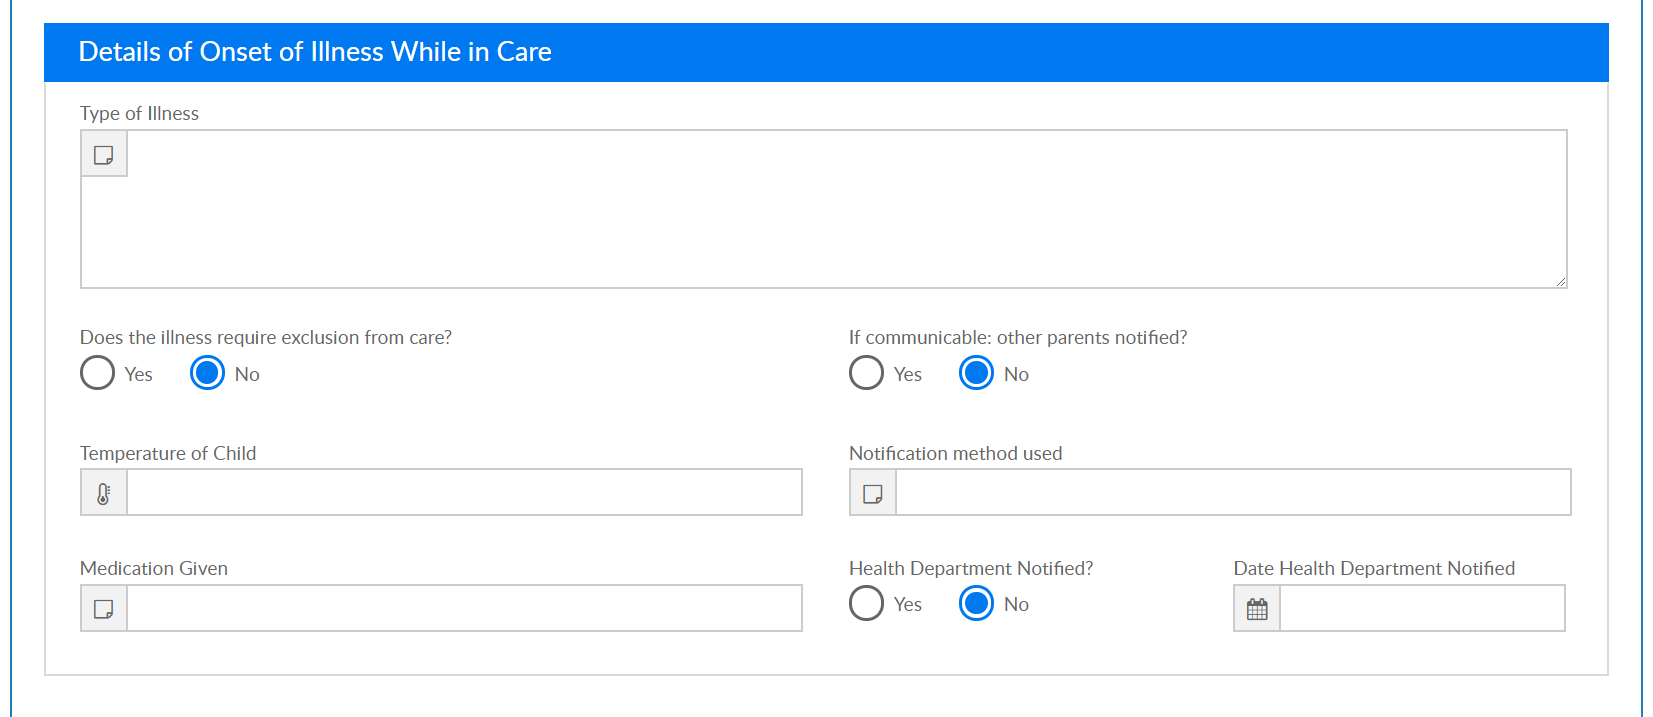Click the Temperature of Child label
Viewport: 1653px width, 717px height.
168,454
